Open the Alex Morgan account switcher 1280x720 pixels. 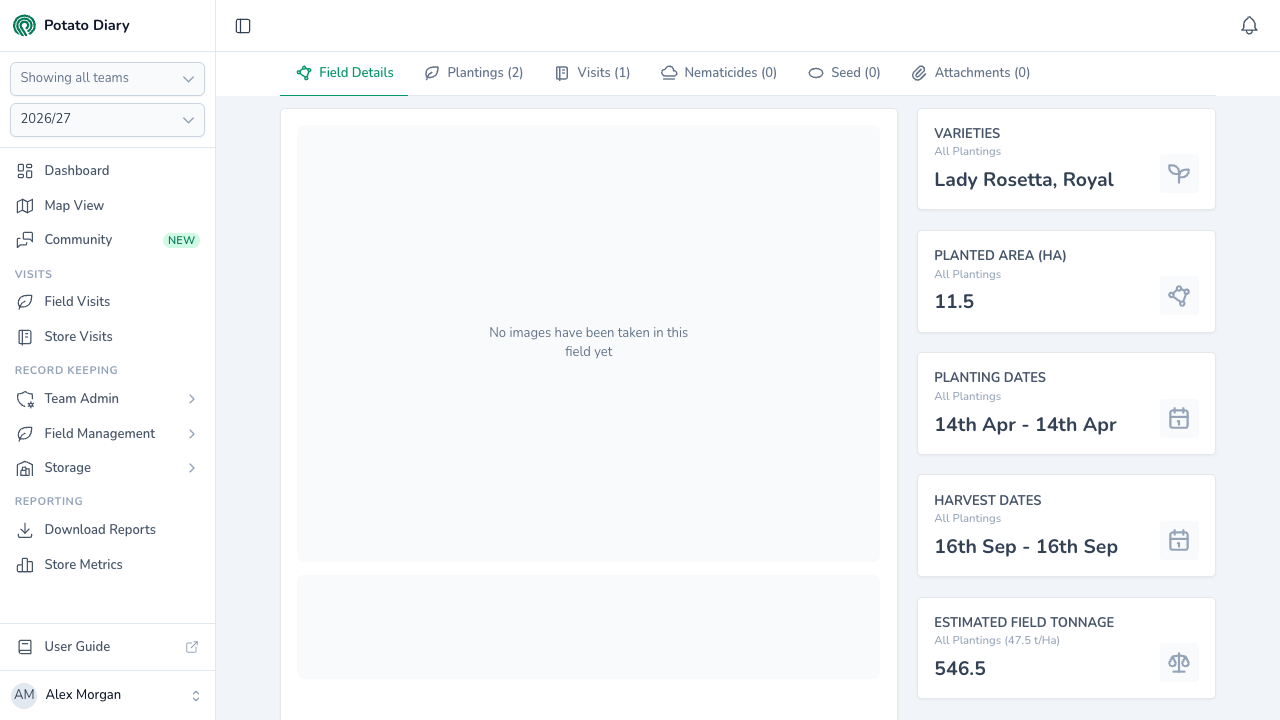[107, 695]
